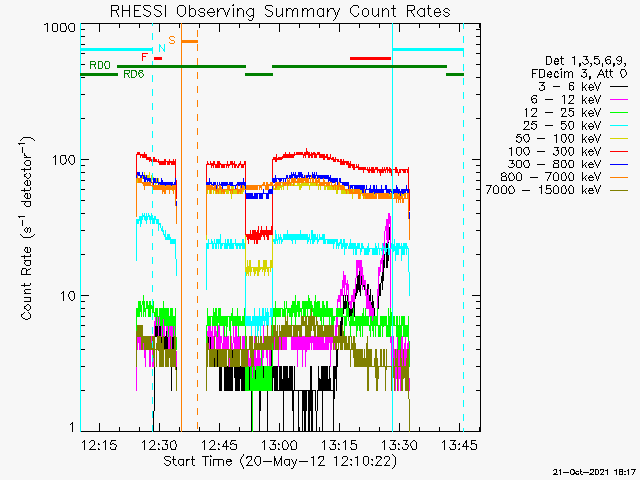
Task: Click the chart title RHESSI Observing Summary Count Rates
Action: click(x=280, y=11)
